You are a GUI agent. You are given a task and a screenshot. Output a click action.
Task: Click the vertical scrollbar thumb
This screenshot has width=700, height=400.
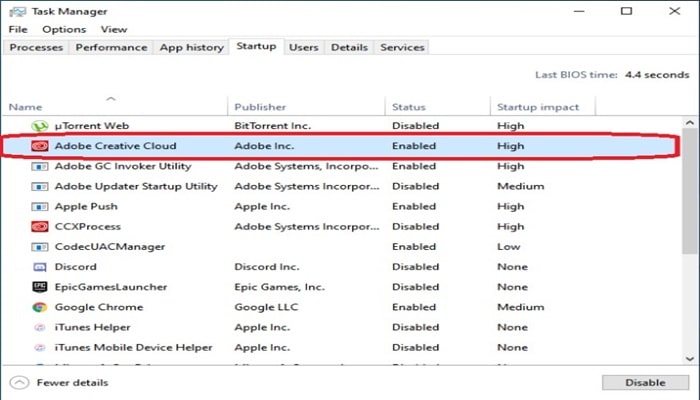pyautogui.click(x=690, y=192)
